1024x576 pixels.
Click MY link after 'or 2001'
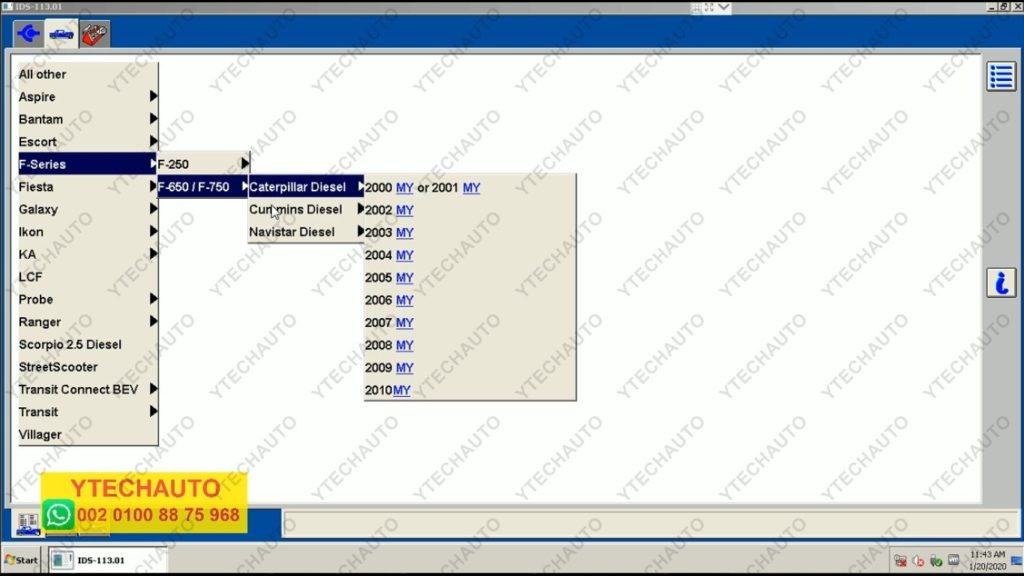[472, 187]
